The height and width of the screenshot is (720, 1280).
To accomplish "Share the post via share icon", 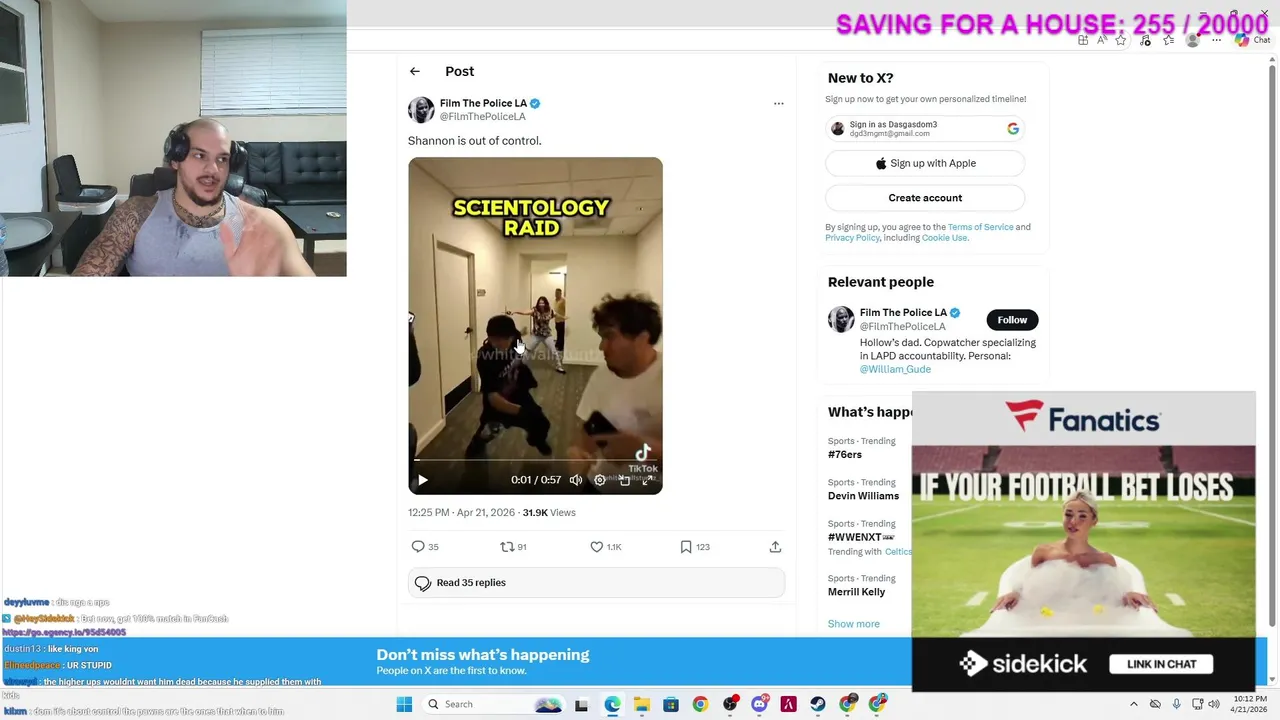I will [775, 546].
